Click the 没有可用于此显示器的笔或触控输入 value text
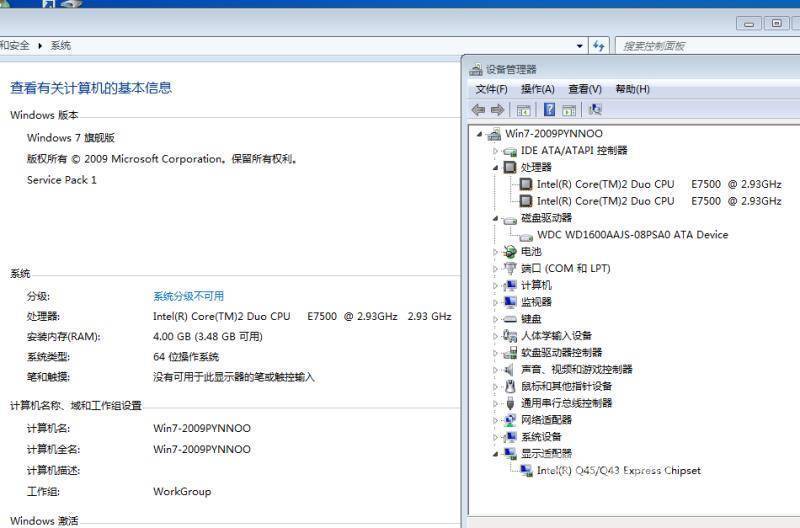The height and width of the screenshot is (528, 800). tap(234, 377)
